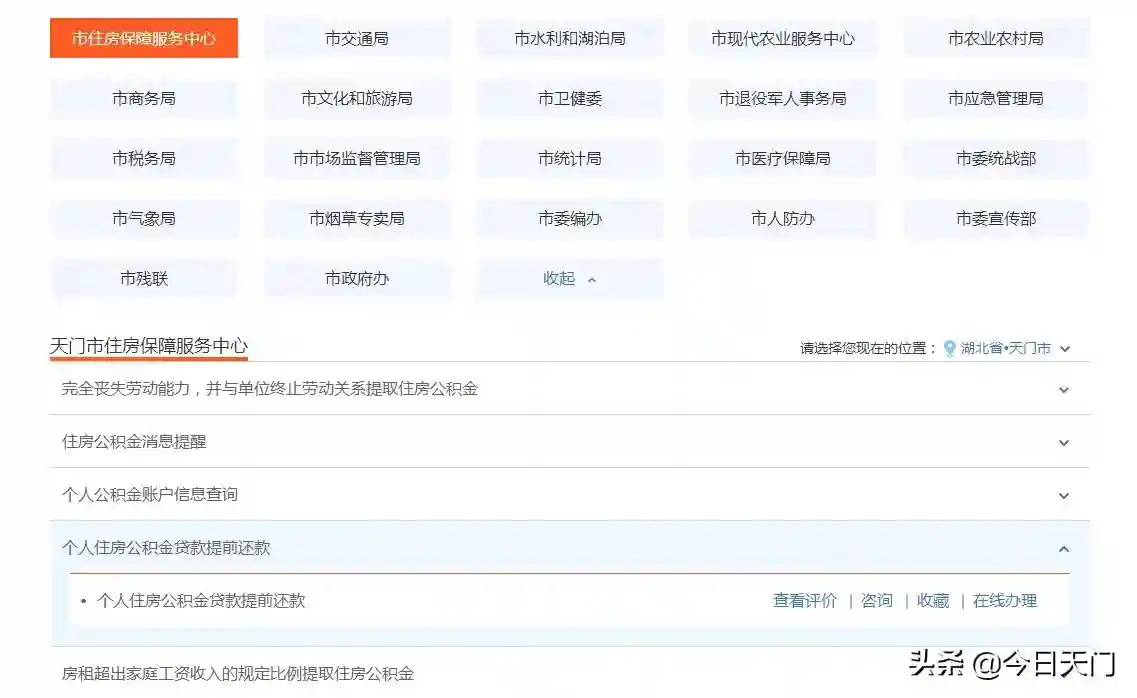
Task: Click 在线办理 to handle online
Action: pyautogui.click(x=1005, y=601)
